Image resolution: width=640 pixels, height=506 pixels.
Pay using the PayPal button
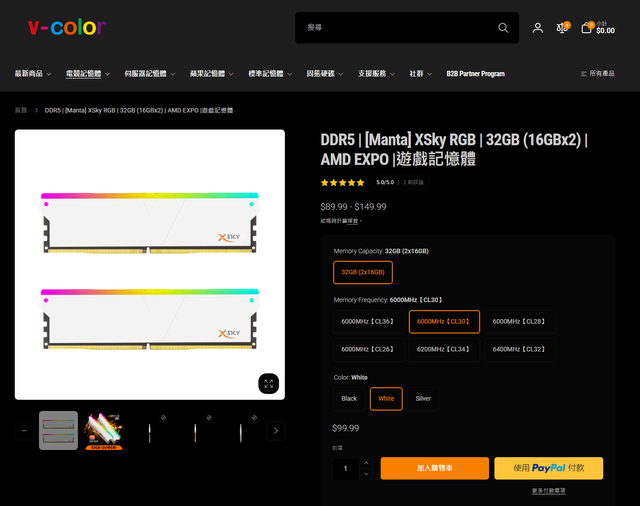pos(549,468)
